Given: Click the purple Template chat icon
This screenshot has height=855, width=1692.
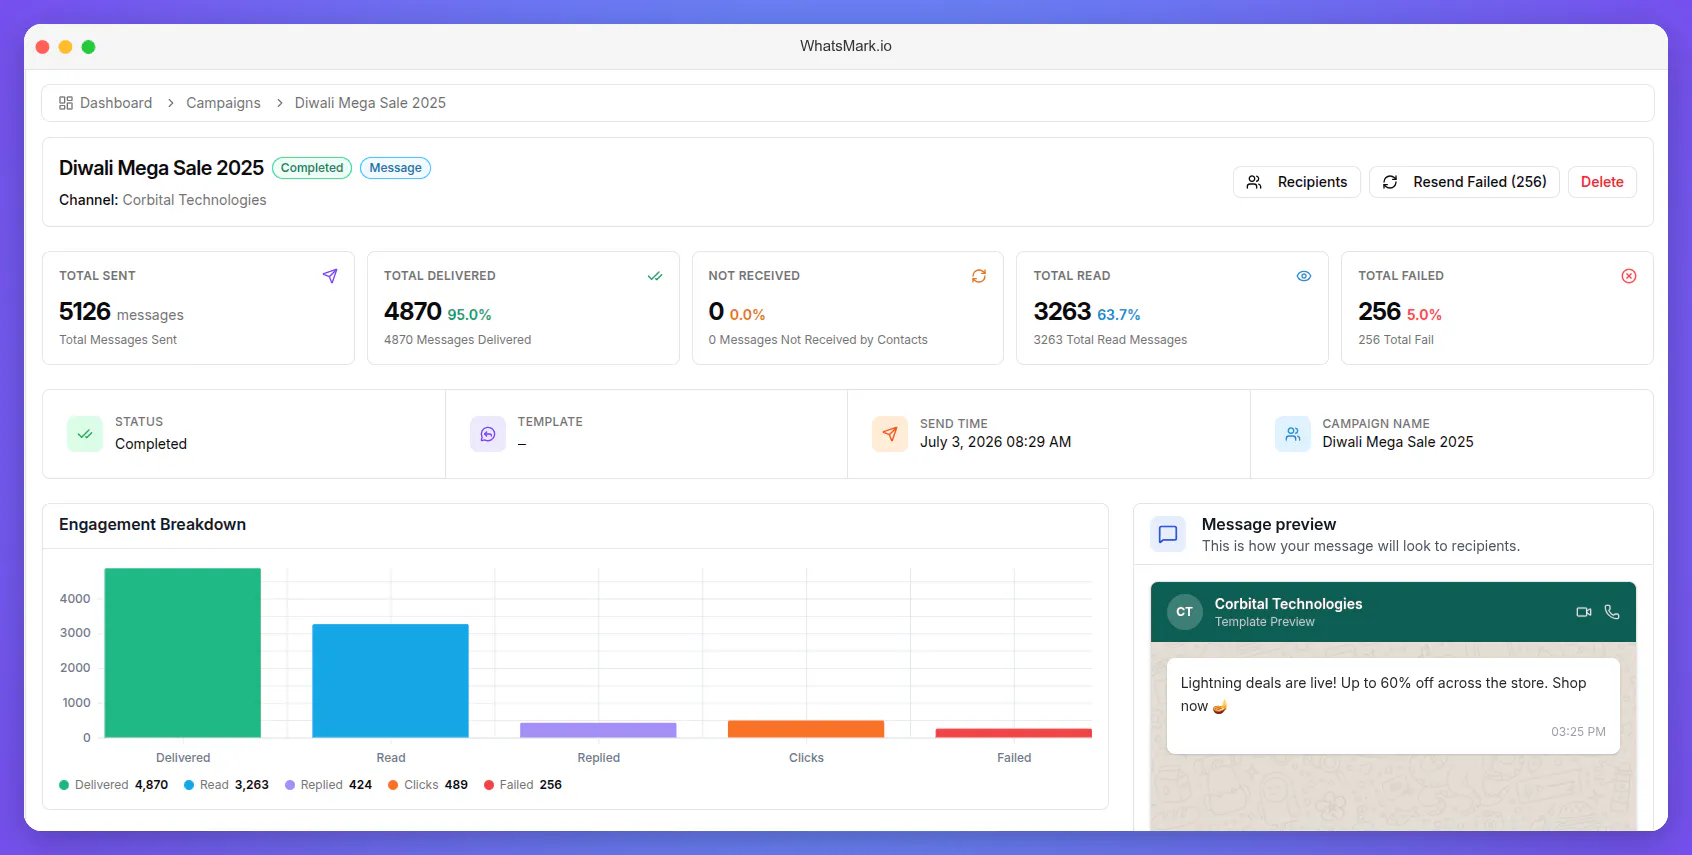Looking at the screenshot, I should pyautogui.click(x=488, y=434).
